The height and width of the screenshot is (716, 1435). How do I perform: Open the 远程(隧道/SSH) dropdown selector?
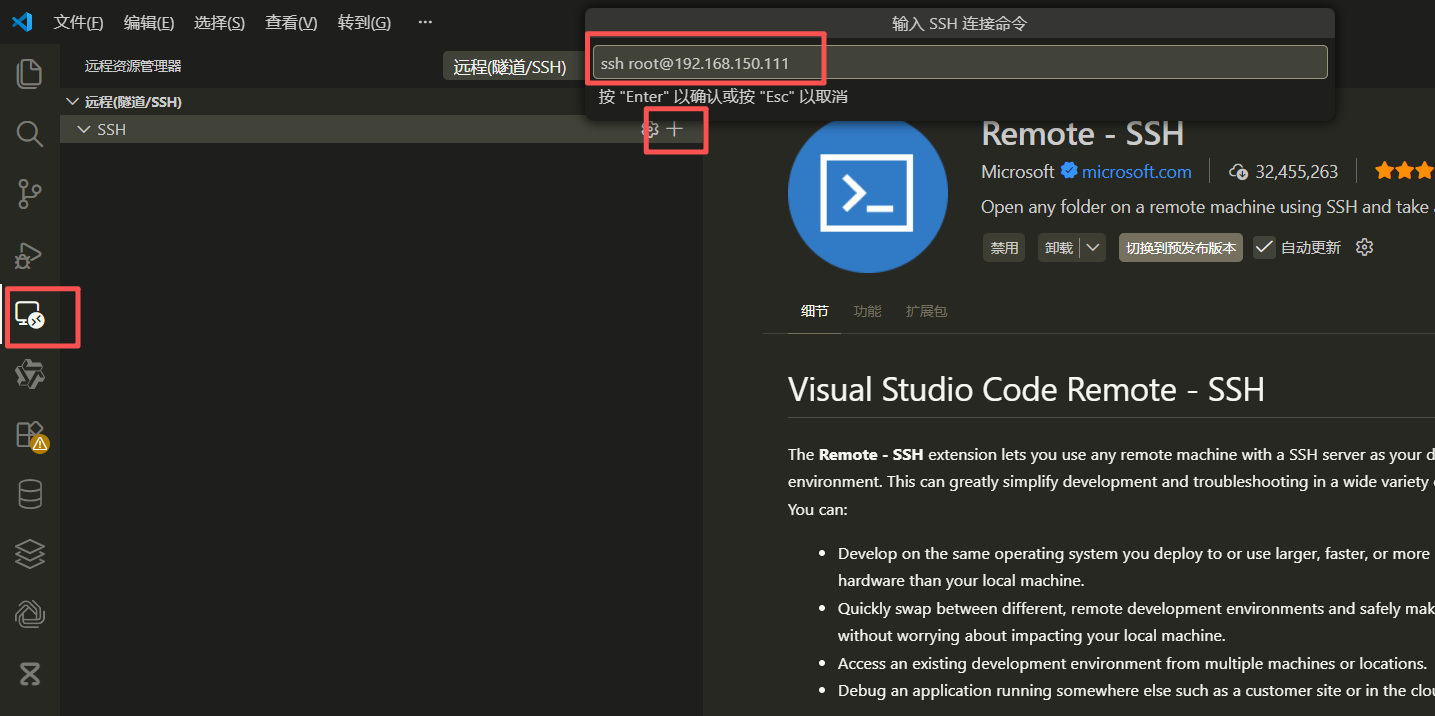point(510,67)
